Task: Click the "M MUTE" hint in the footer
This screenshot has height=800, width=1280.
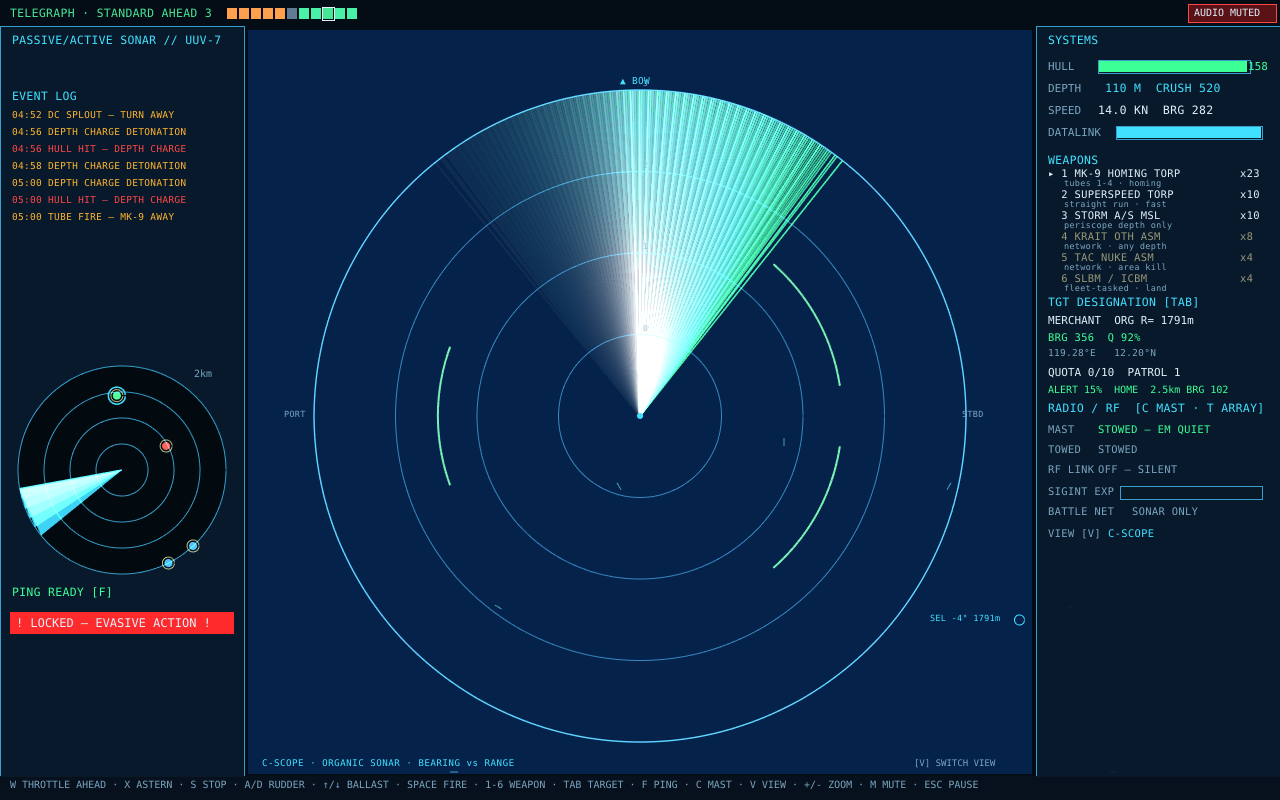Action: click(888, 785)
